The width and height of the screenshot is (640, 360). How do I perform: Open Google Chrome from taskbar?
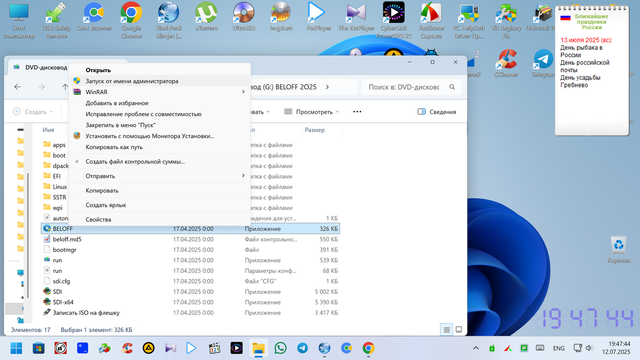click(x=368, y=348)
